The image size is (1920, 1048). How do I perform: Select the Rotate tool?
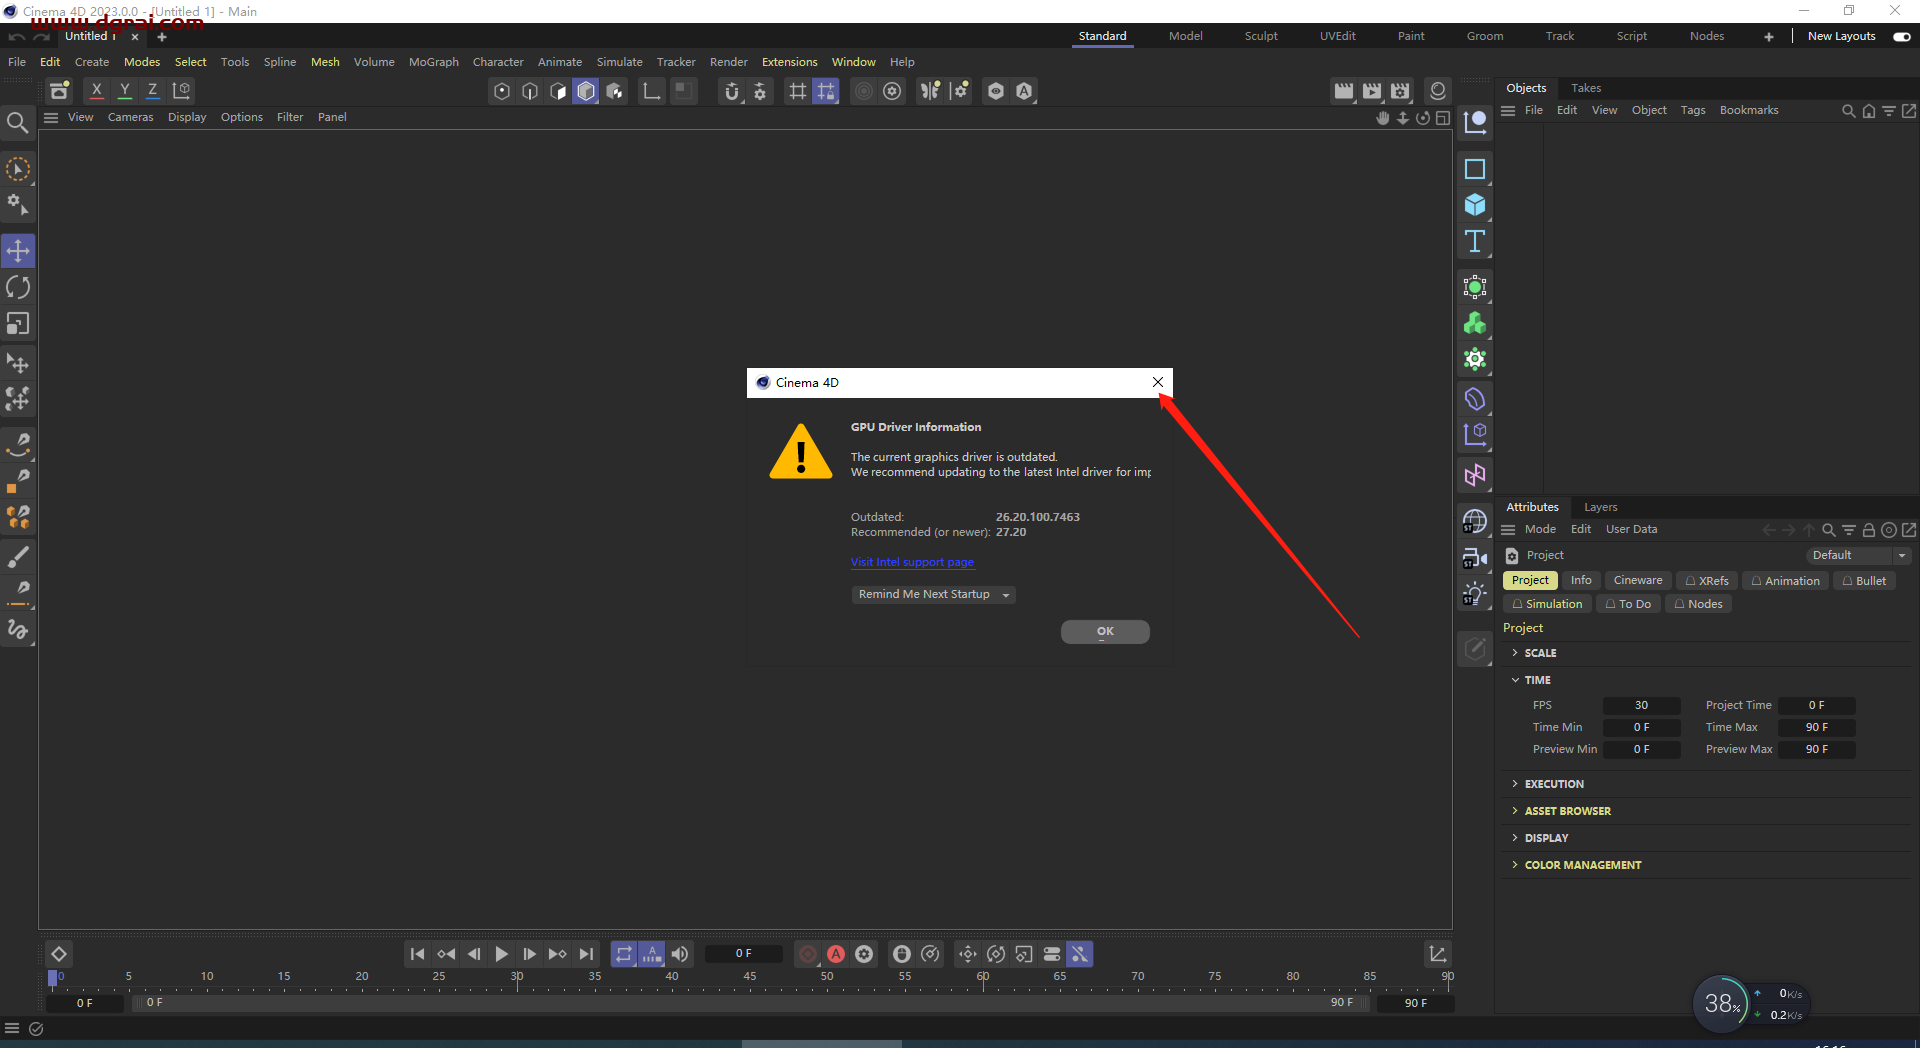pos(18,287)
